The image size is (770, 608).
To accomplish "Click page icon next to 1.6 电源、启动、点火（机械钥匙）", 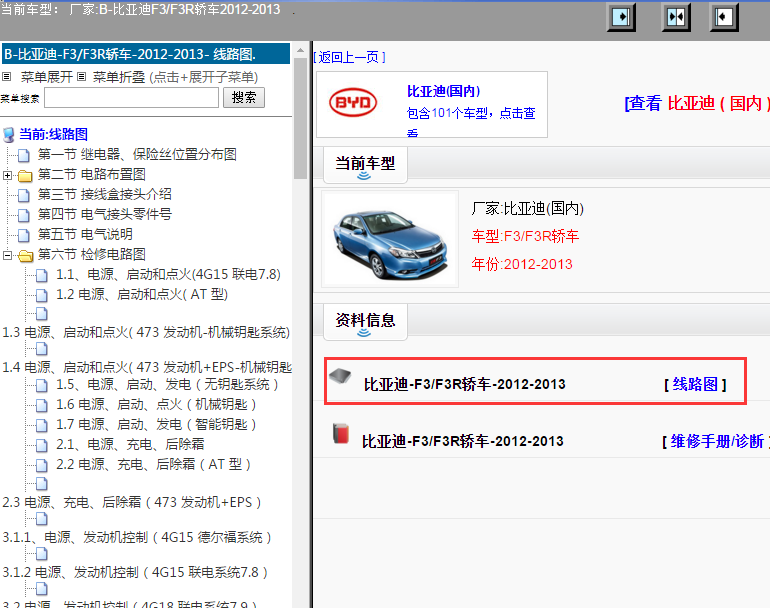I will (42, 405).
